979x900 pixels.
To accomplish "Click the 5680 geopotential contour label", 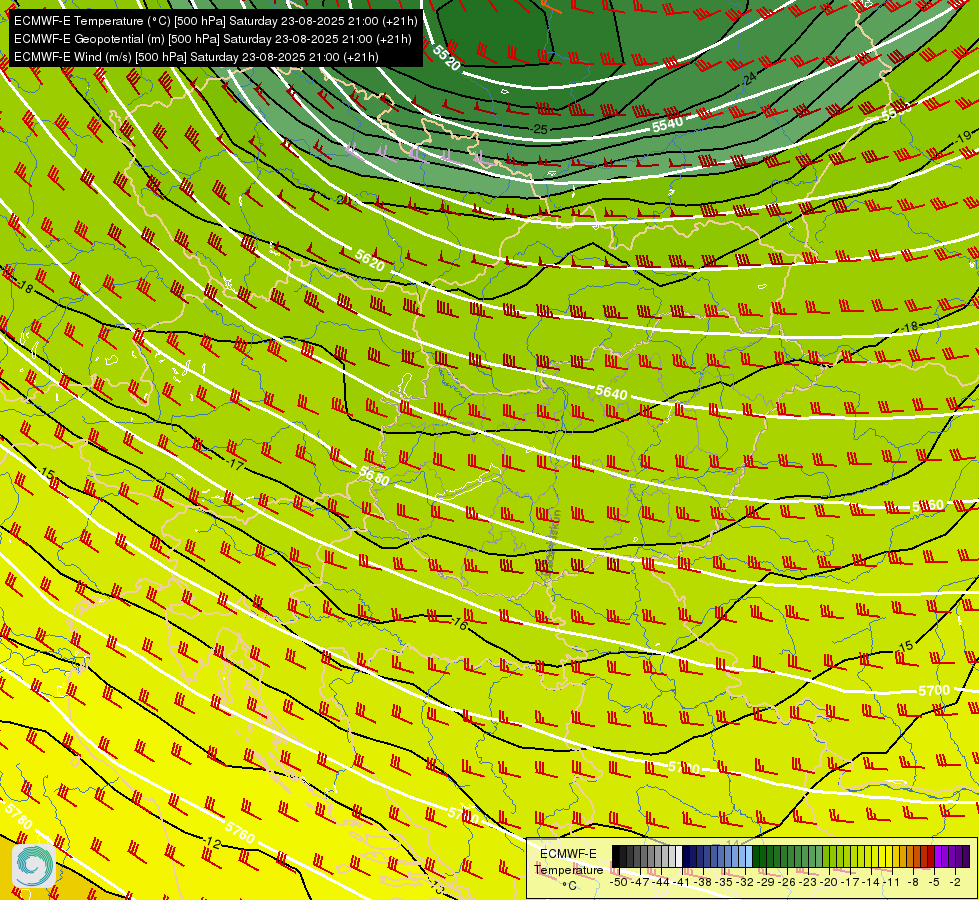I will pos(375,476).
